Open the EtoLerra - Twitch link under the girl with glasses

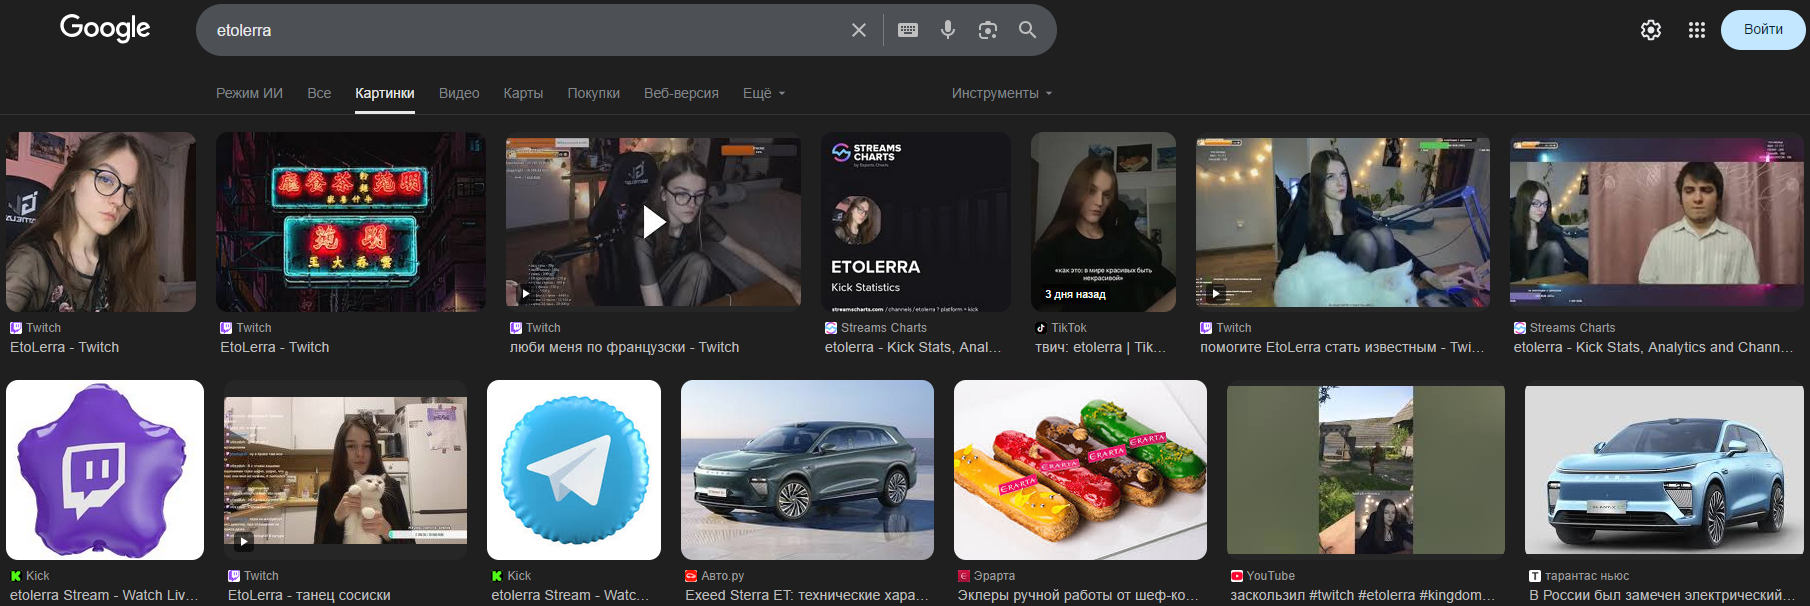tap(64, 347)
